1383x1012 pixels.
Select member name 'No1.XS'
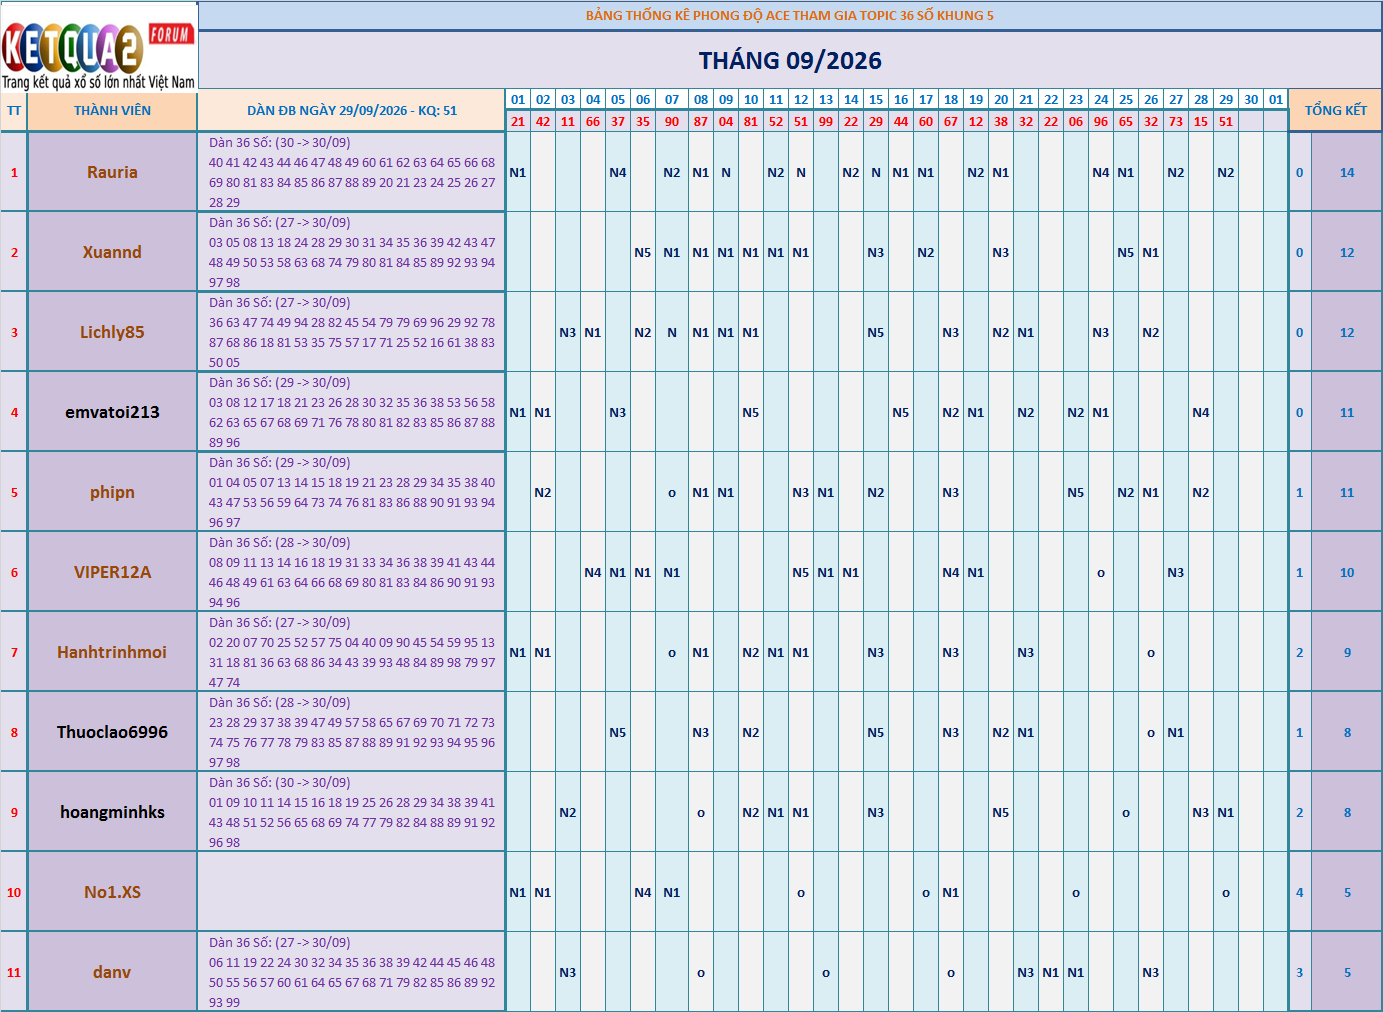click(112, 892)
